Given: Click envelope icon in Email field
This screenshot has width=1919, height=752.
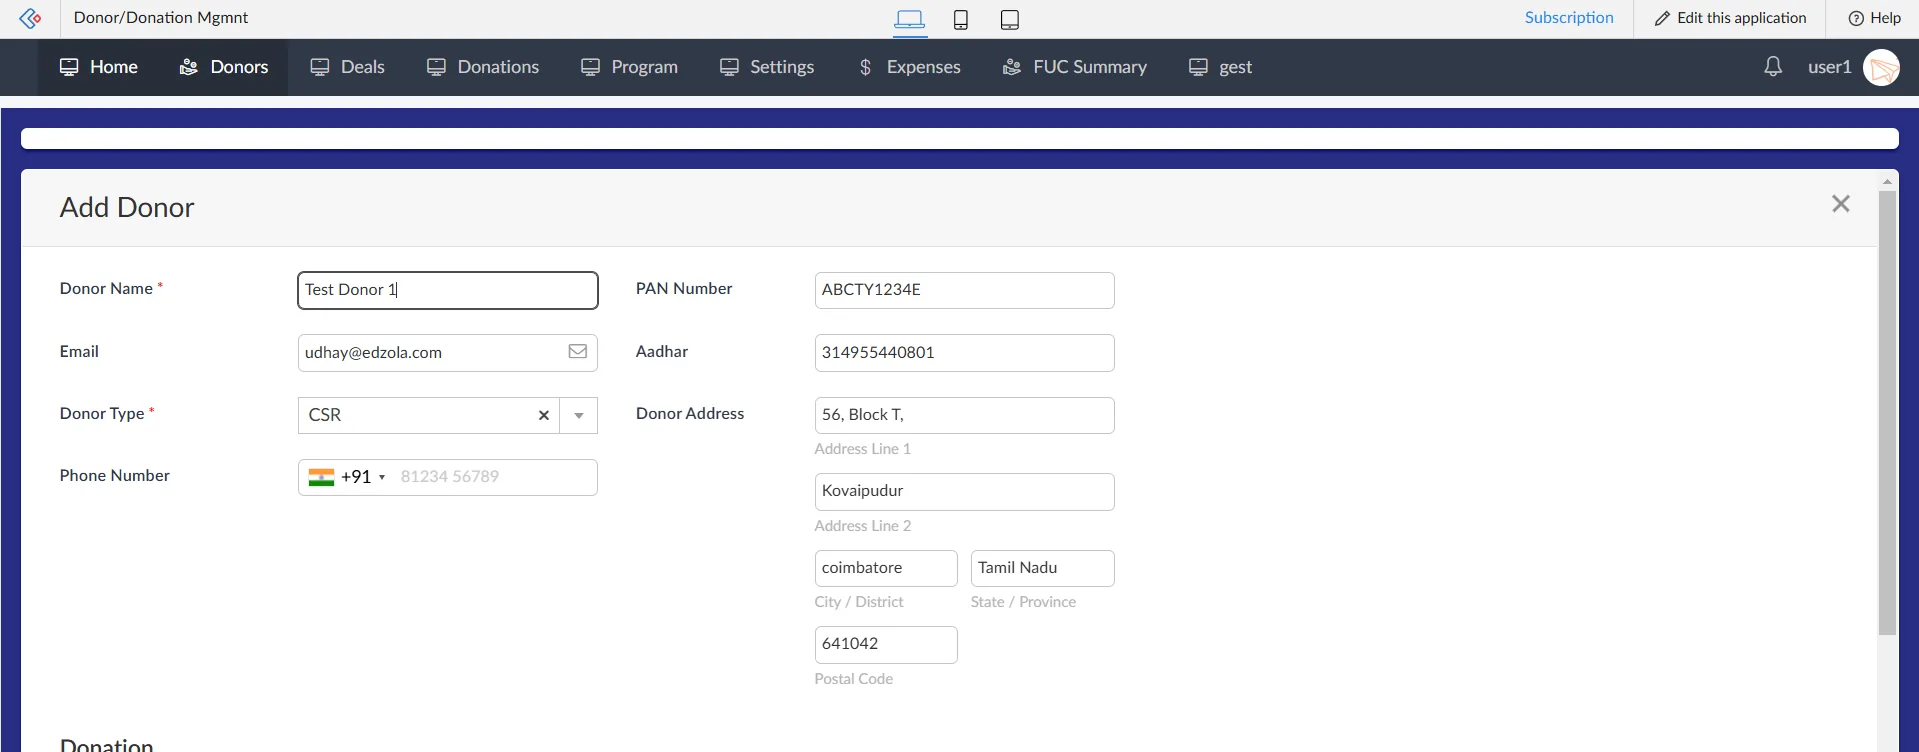Looking at the screenshot, I should click(x=578, y=352).
